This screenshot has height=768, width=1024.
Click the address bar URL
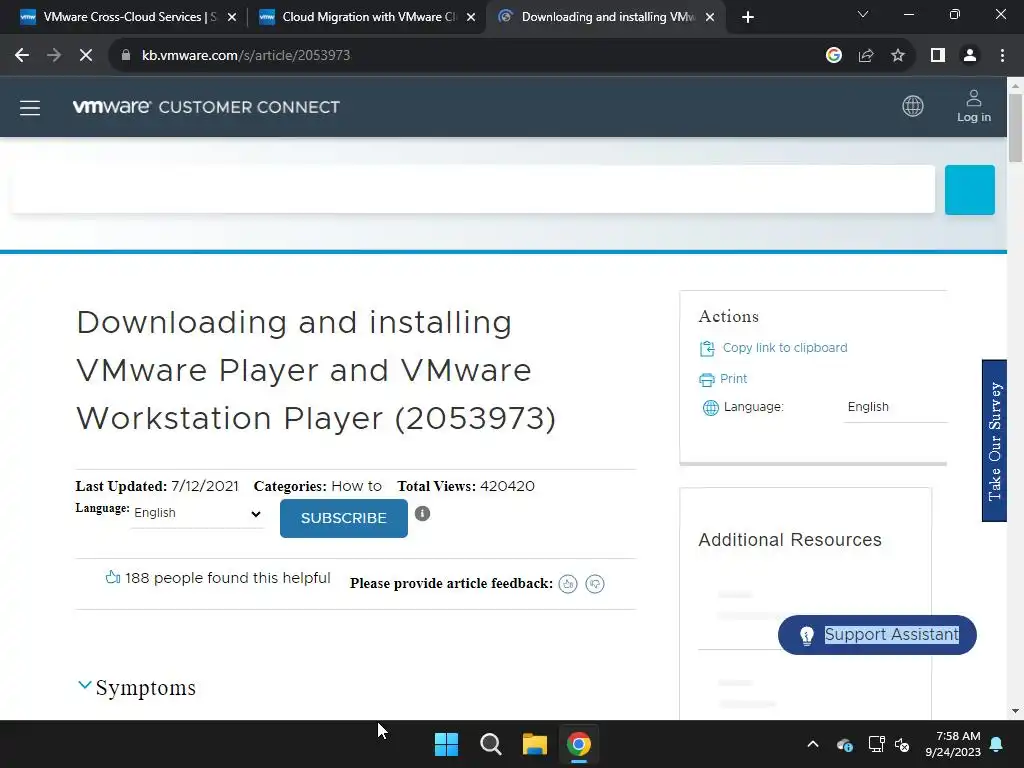pyautogui.click(x=246, y=56)
